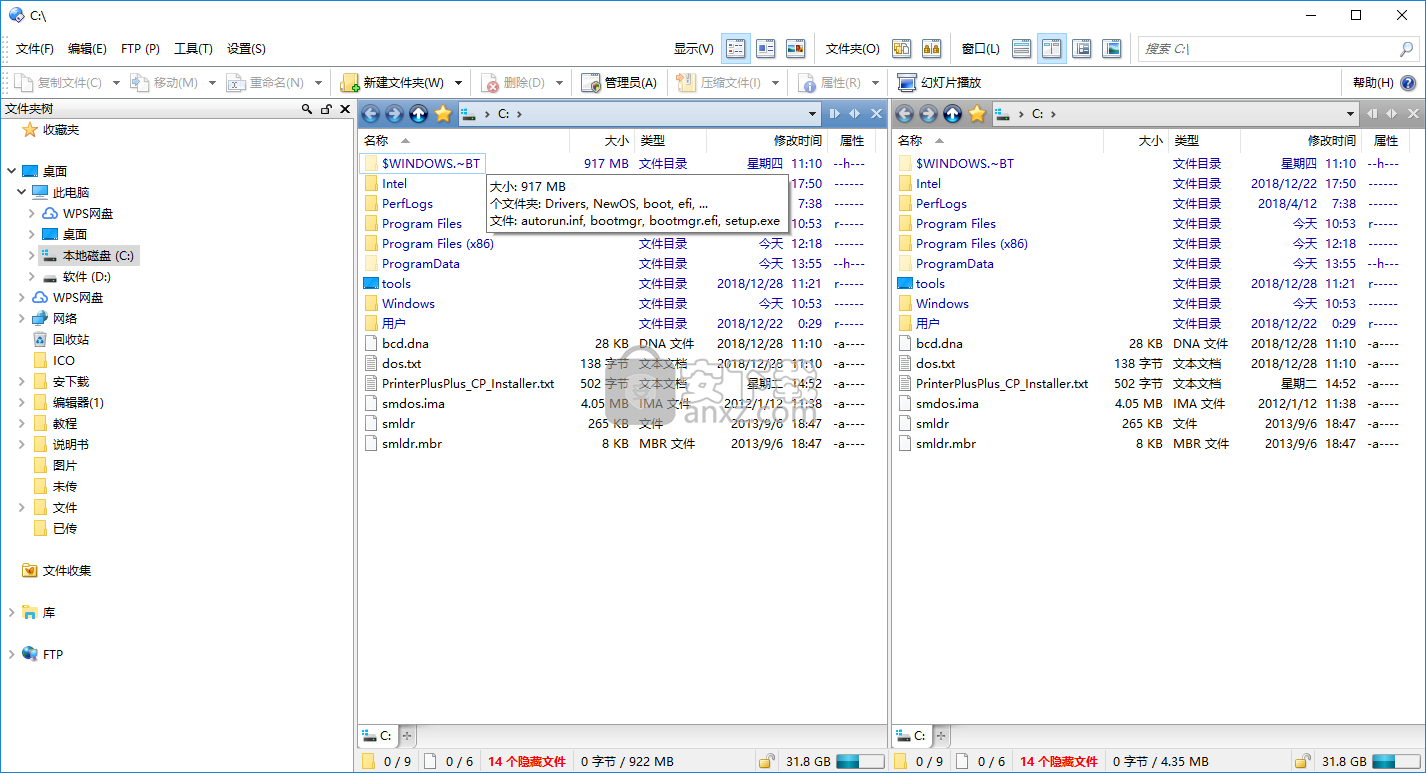Screen dimensions: 1426x773
Task: Switch to the second display view icon
Action: (766, 48)
